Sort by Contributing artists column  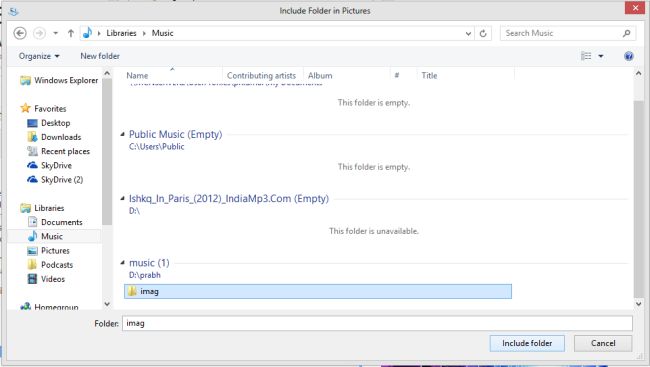pyautogui.click(x=262, y=75)
